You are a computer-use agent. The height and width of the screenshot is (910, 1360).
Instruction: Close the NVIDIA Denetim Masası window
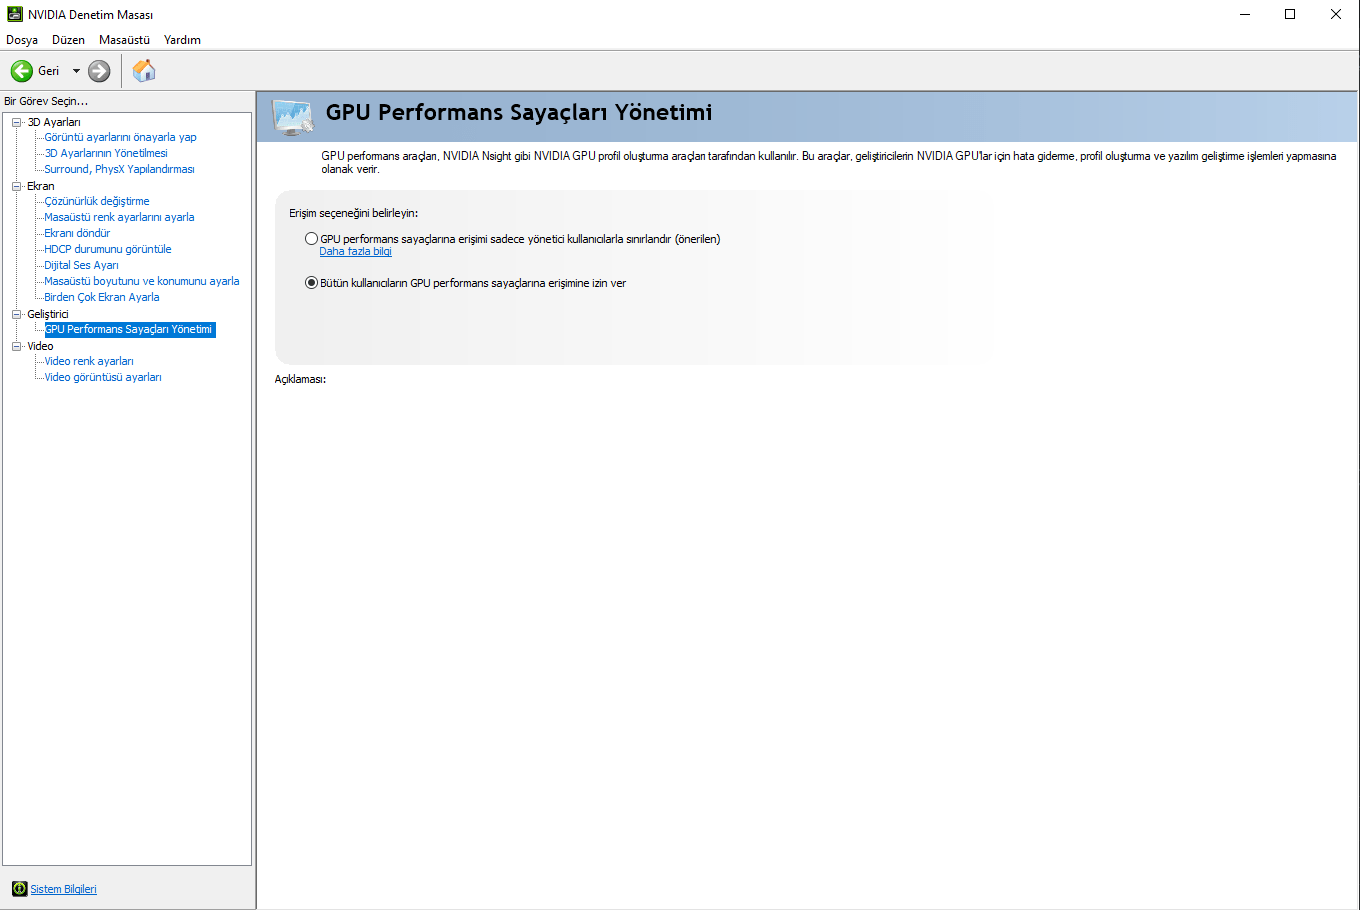(x=1336, y=14)
